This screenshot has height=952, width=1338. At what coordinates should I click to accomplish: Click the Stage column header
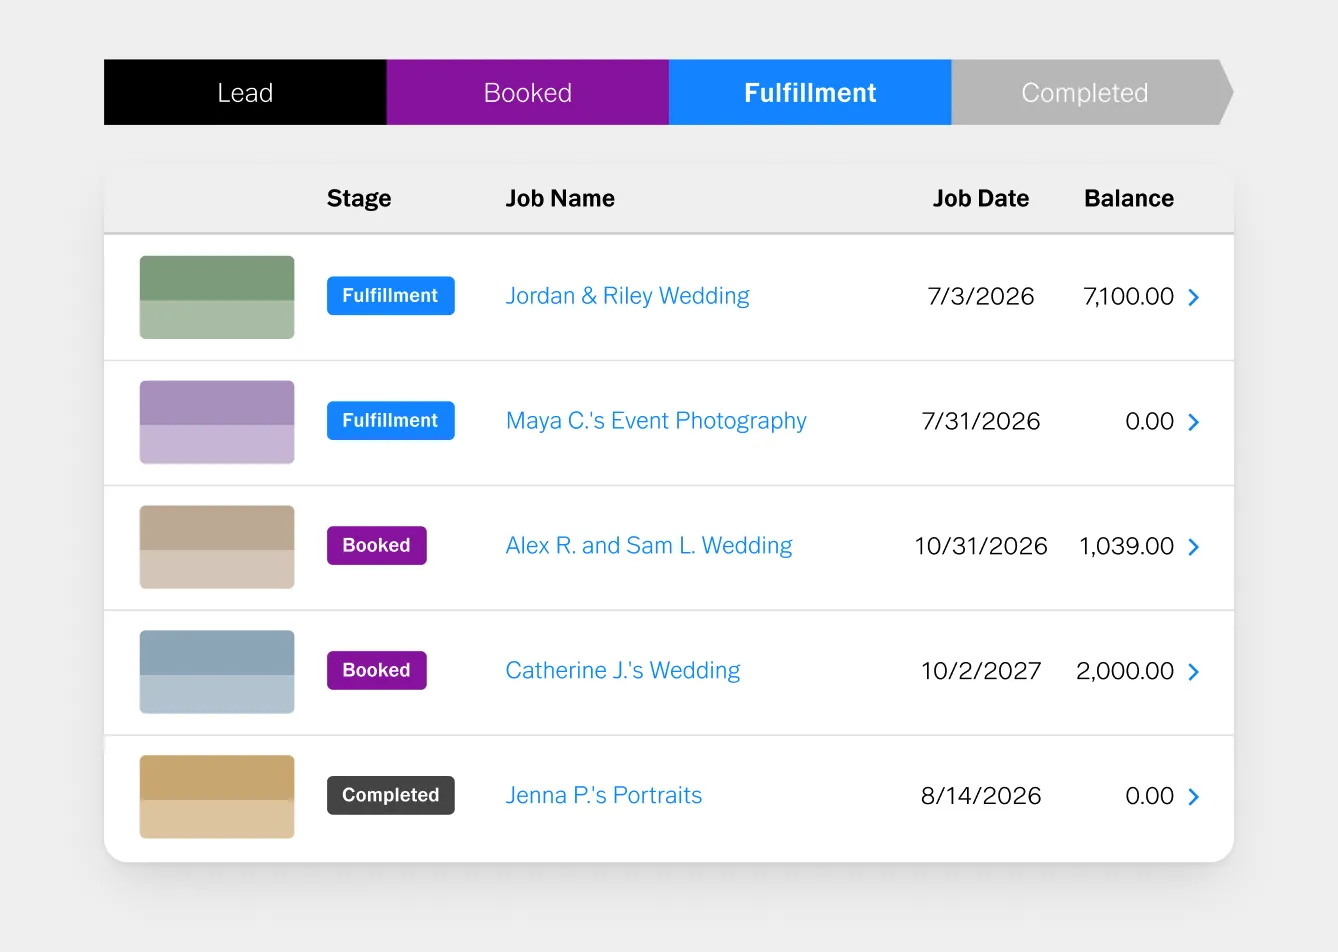coord(359,199)
